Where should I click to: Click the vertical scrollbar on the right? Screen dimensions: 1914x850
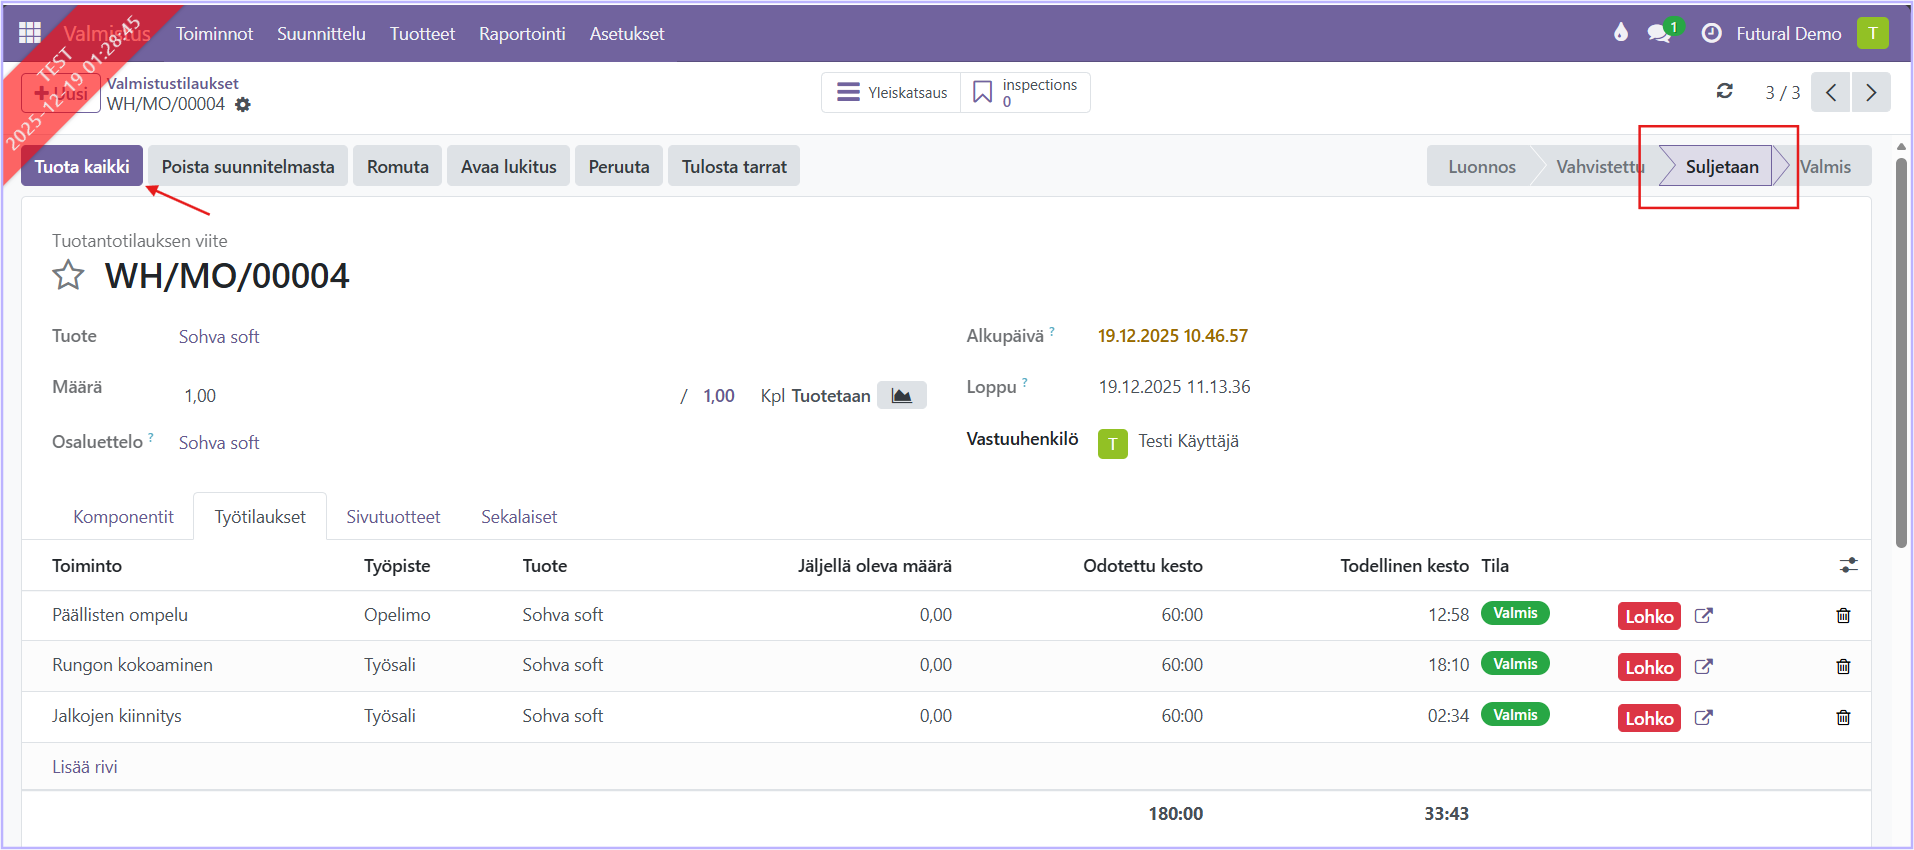pos(1901,350)
